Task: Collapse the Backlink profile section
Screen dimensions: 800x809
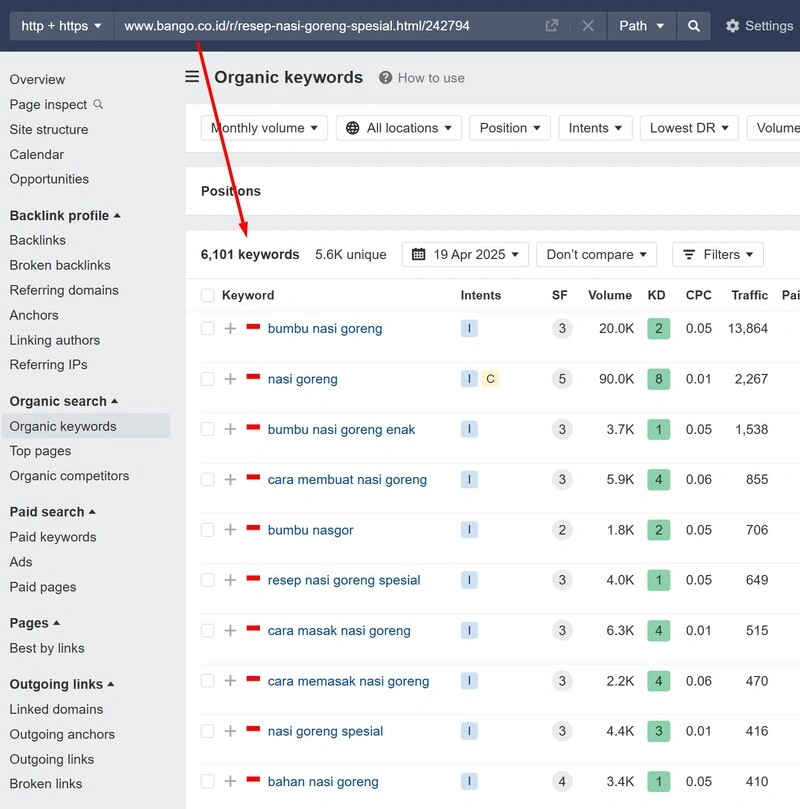Action: tap(65, 216)
